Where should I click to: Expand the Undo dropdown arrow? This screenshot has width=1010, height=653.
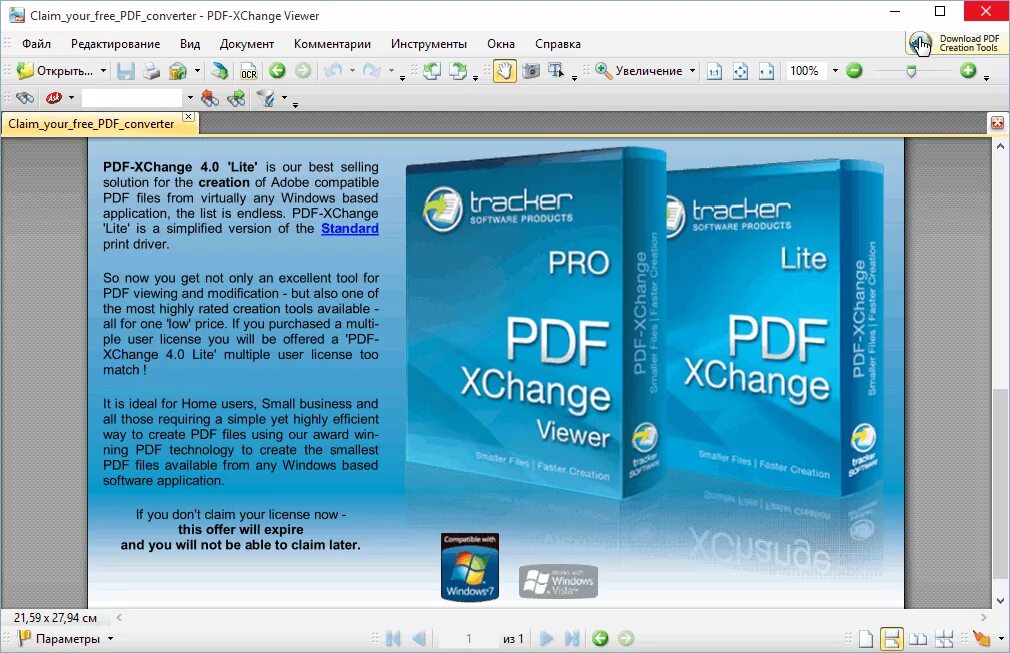pyautogui.click(x=352, y=70)
